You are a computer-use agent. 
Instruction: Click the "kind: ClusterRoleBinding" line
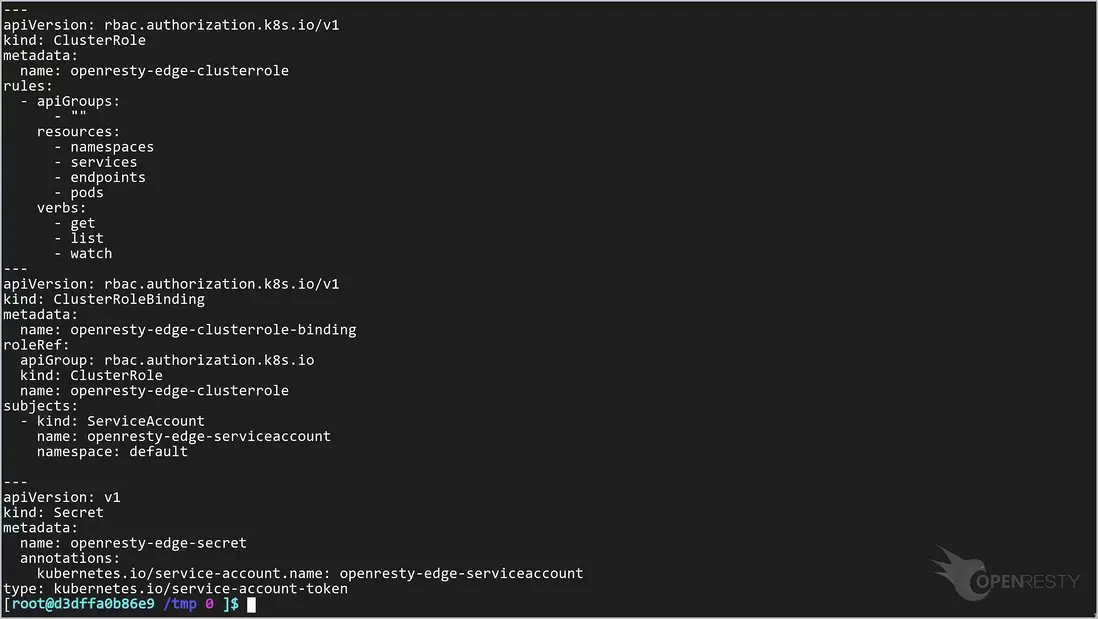coord(104,299)
